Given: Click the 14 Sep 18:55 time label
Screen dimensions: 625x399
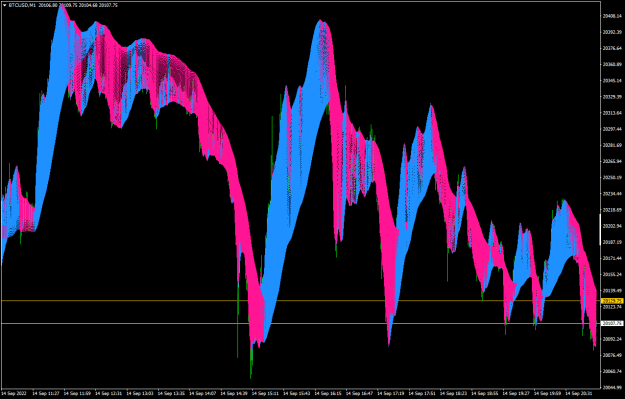Looking at the screenshot, I should 485,393.
